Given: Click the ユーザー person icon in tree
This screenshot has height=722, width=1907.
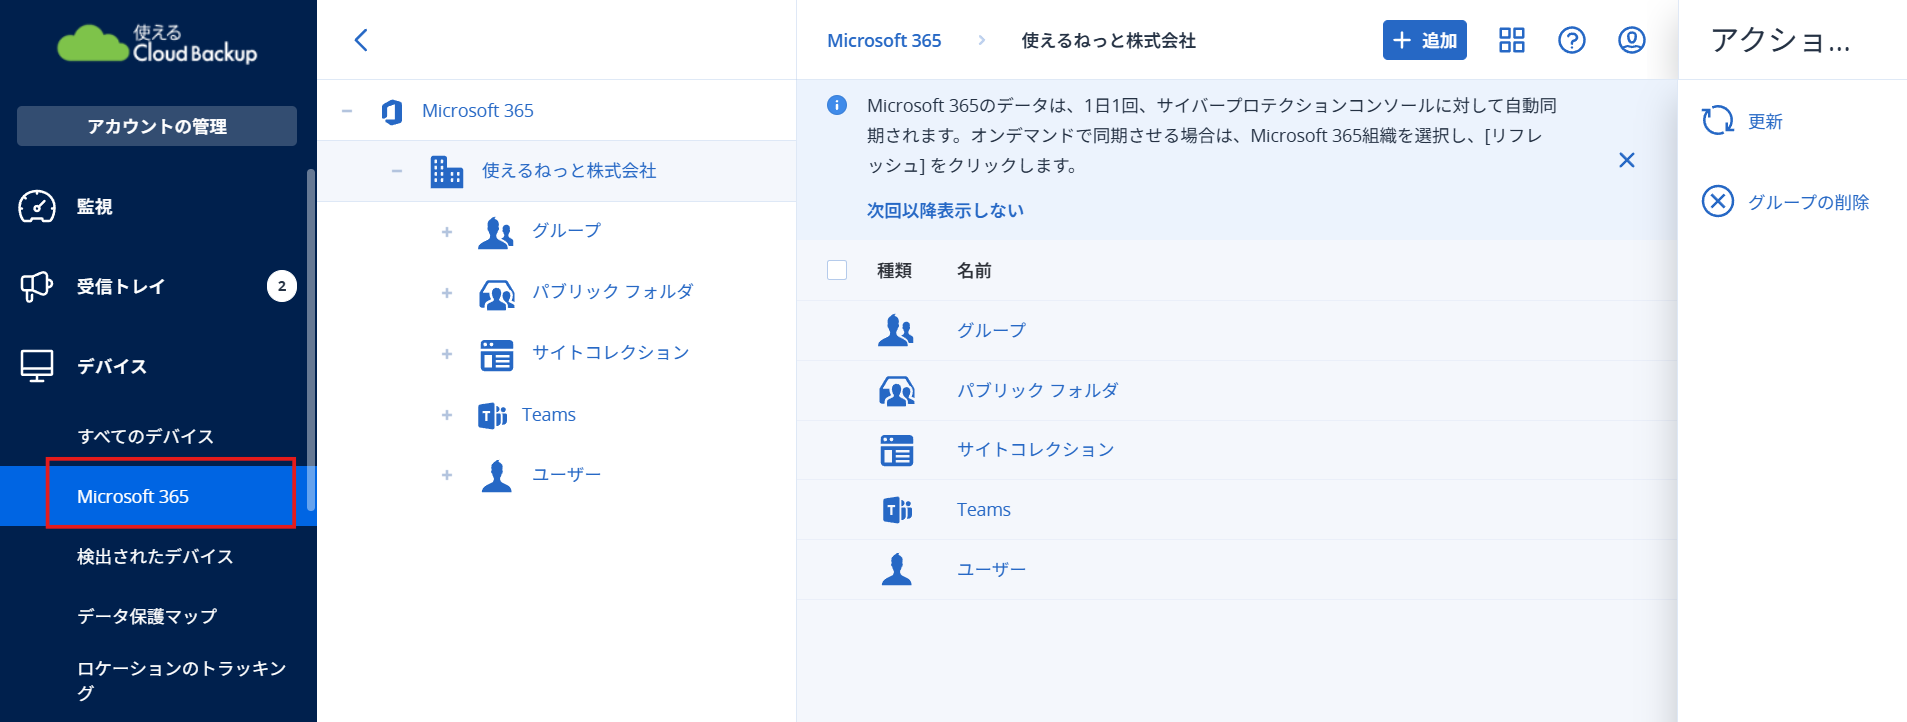Looking at the screenshot, I should (496, 476).
